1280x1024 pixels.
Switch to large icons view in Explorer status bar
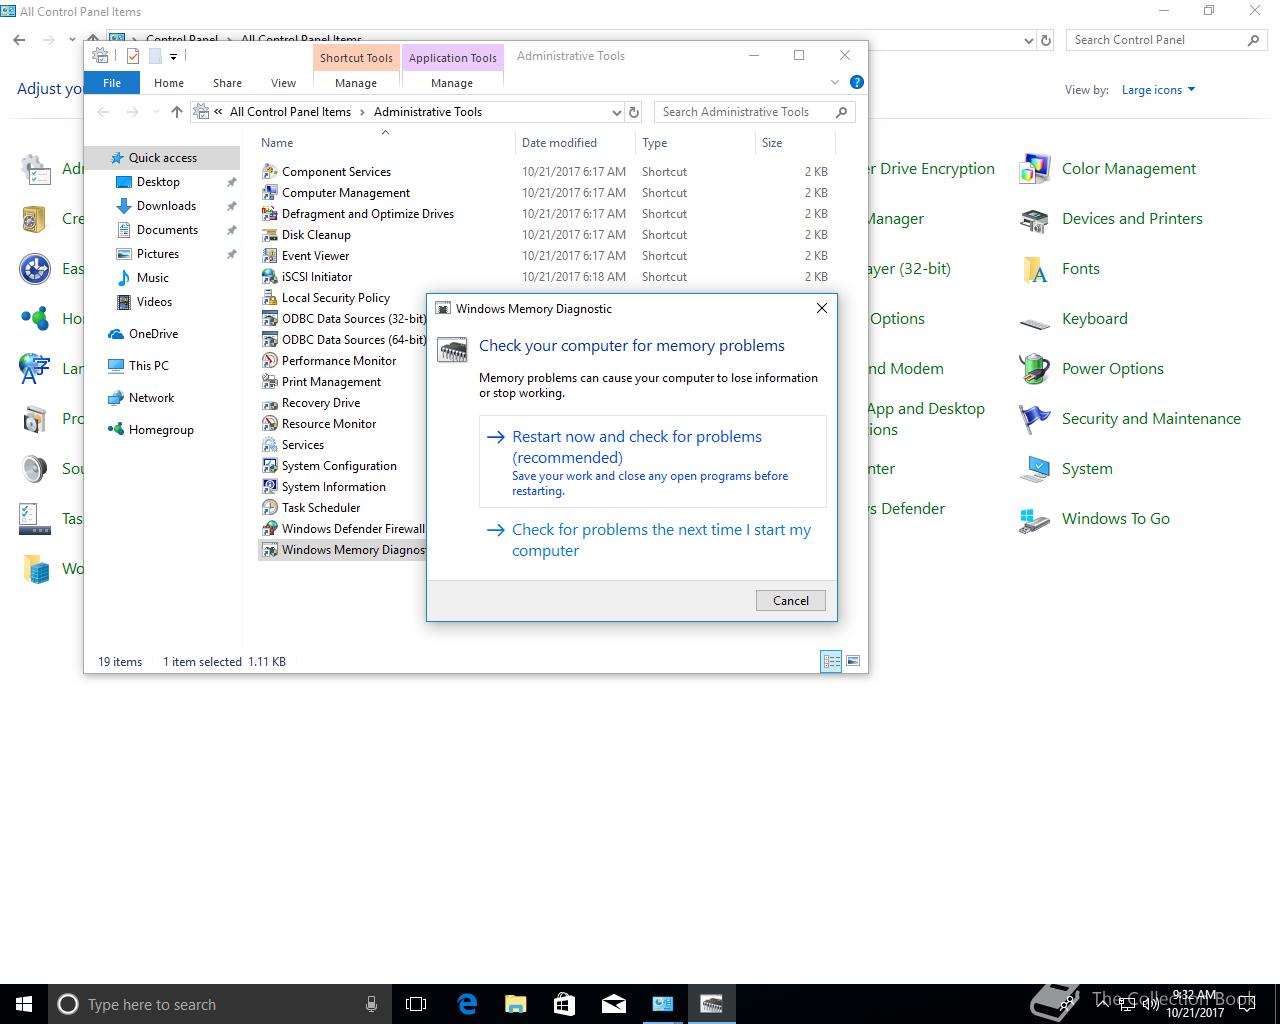(x=853, y=661)
